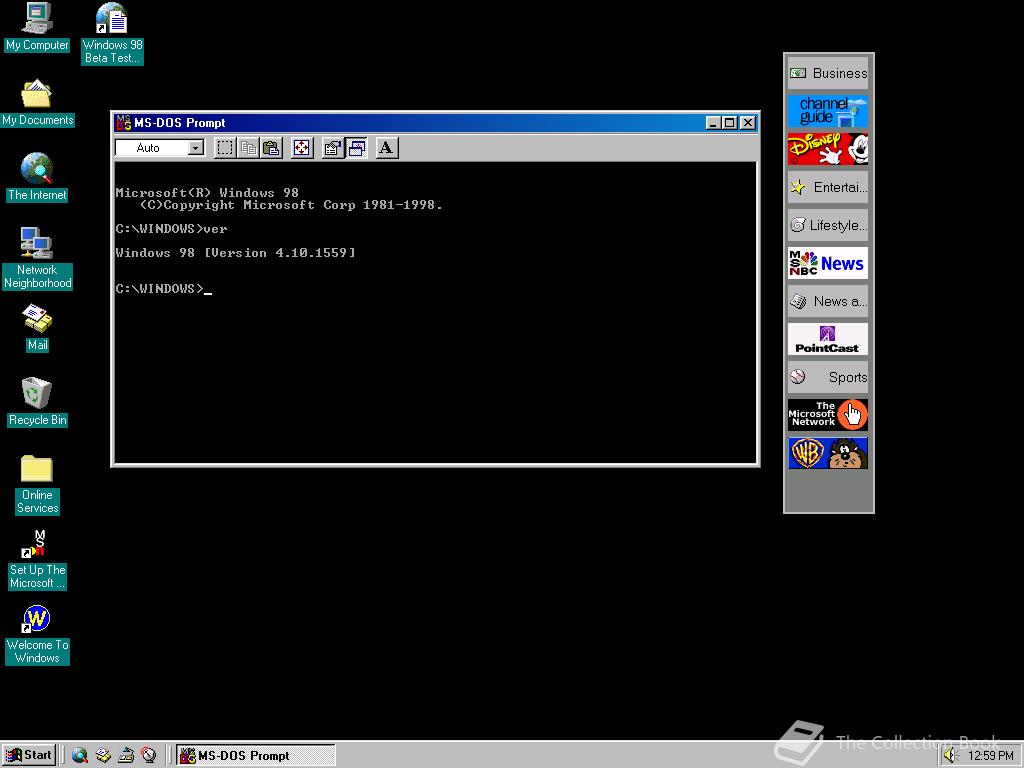Open the Warner Bros channel
1024x768 pixels.
(828, 453)
